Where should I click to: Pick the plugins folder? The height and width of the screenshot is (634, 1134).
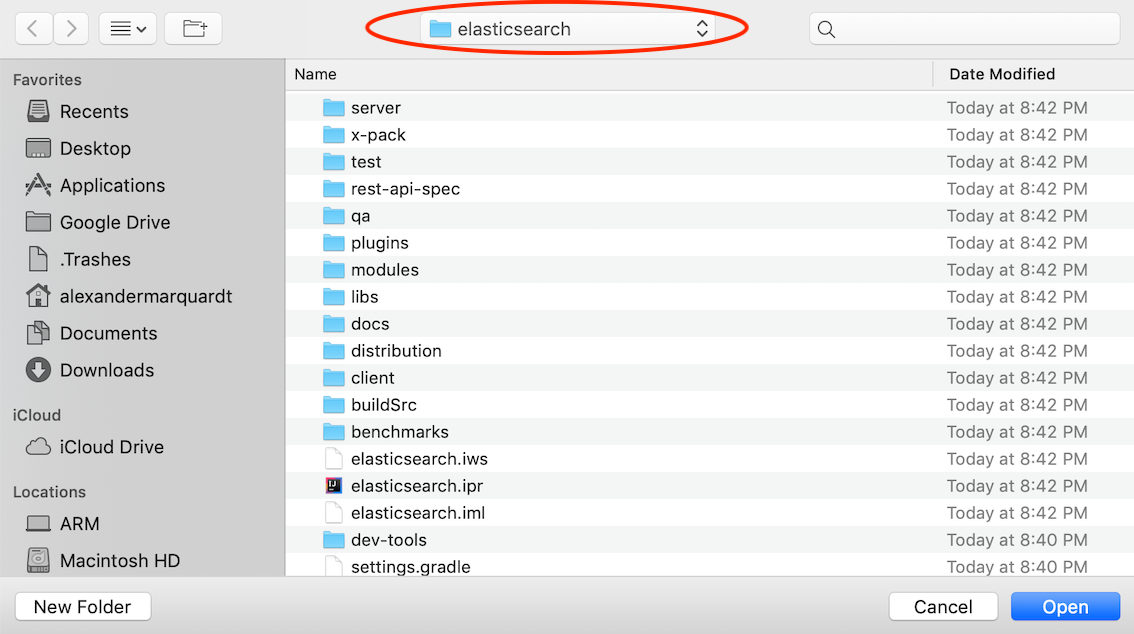pos(709,243)
